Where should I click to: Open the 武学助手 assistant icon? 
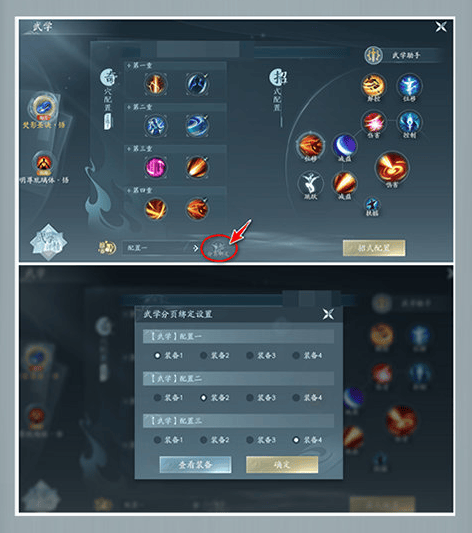tap(373, 55)
